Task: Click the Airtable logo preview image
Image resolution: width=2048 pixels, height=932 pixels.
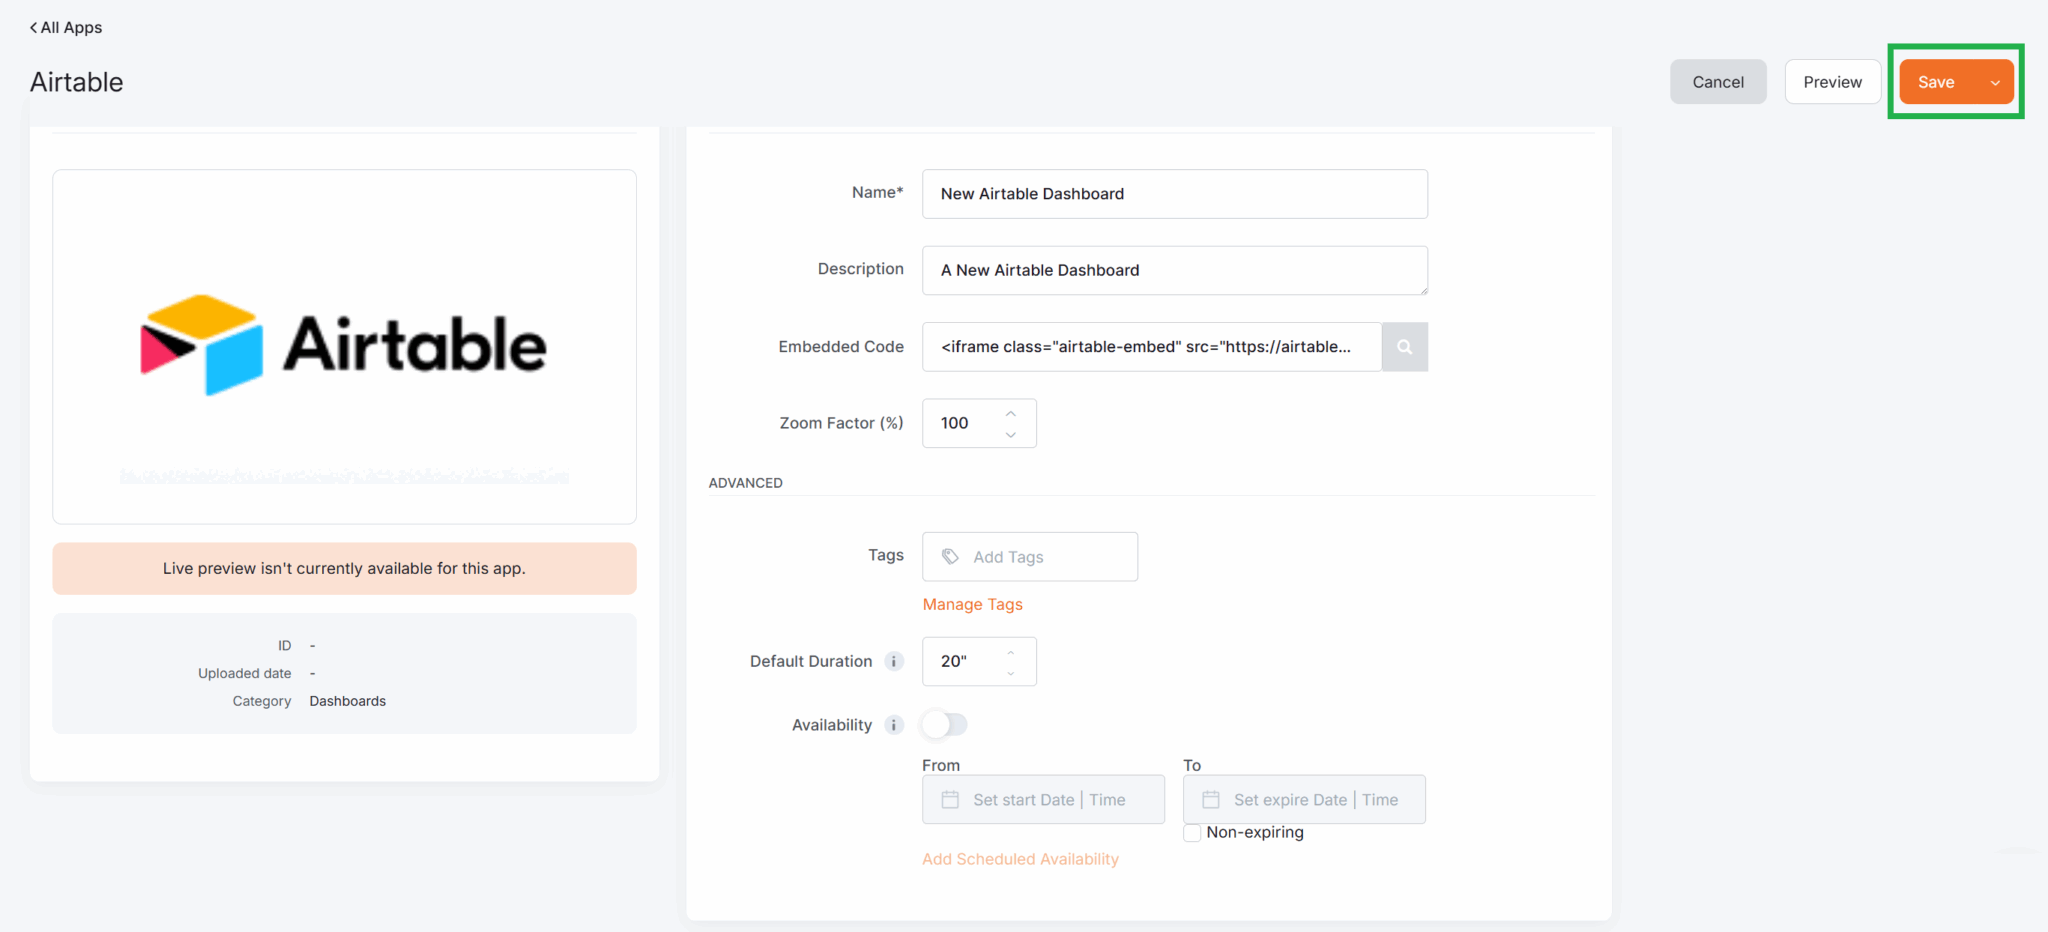Action: point(344,346)
